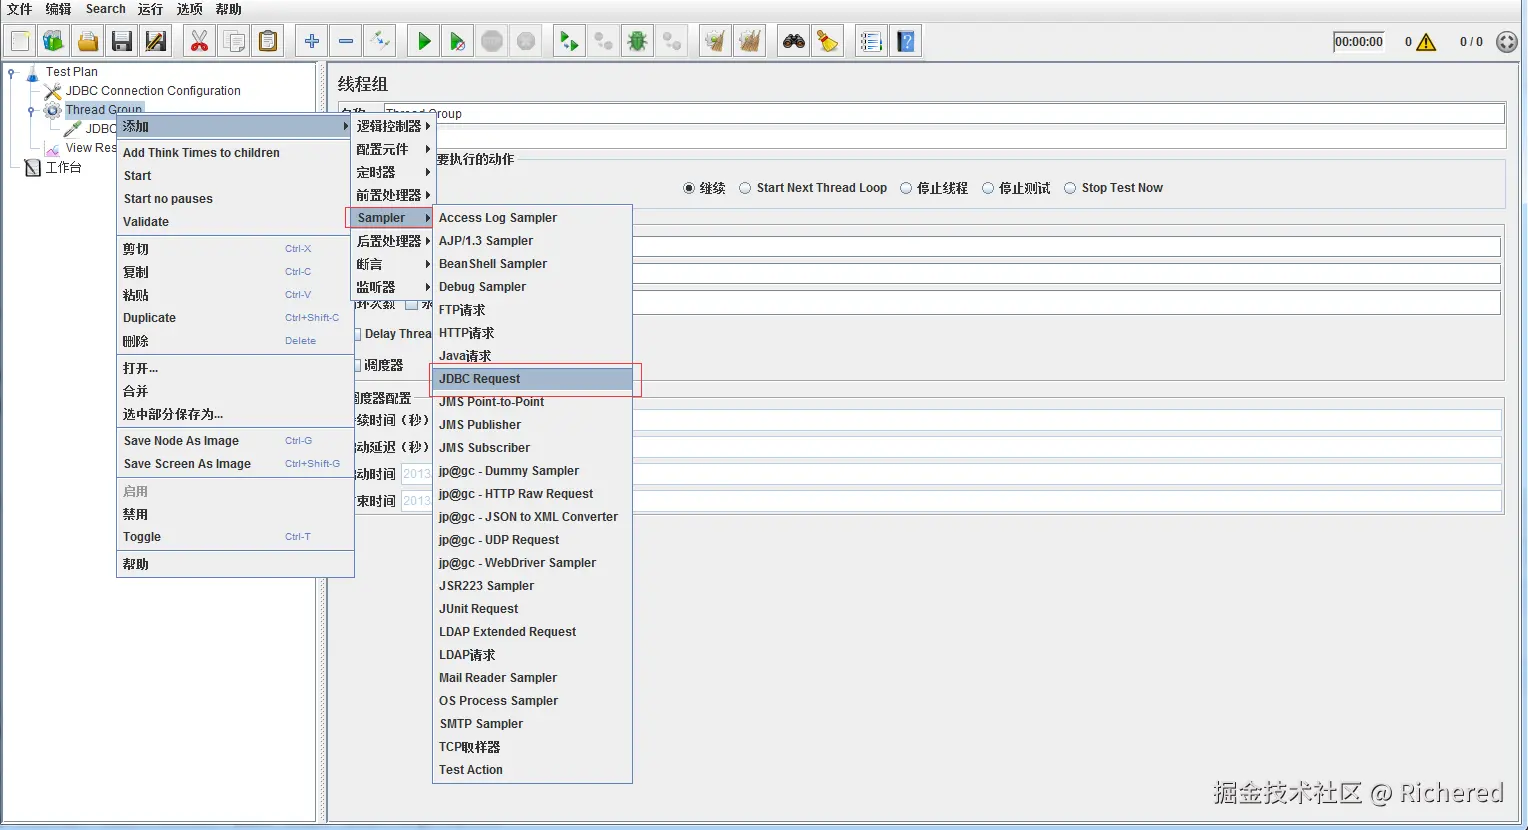Click the blue plus Expand All icon
The width and height of the screenshot is (1528, 830).
[312, 41]
